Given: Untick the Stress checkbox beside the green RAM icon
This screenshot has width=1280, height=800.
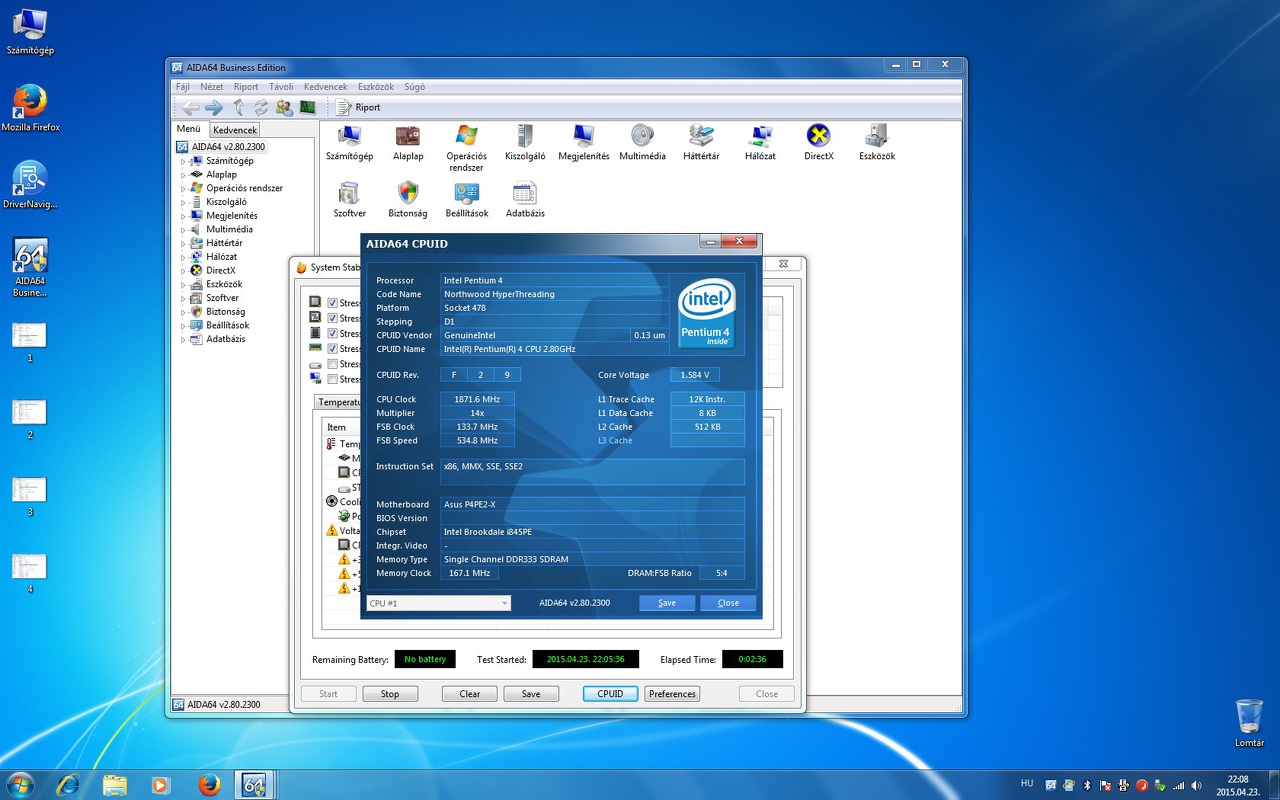Looking at the screenshot, I should tap(333, 349).
